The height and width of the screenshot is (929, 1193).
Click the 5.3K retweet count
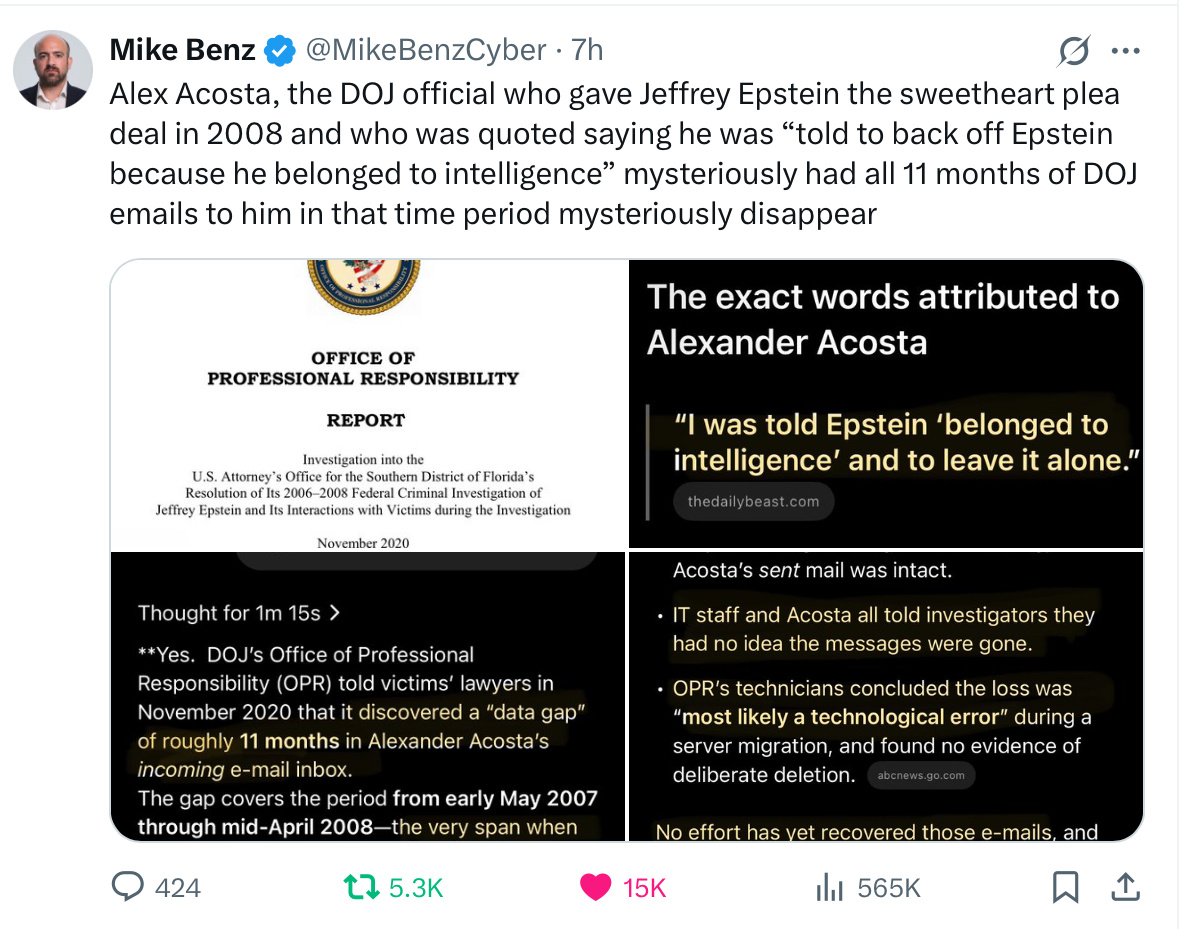(x=415, y=888)
